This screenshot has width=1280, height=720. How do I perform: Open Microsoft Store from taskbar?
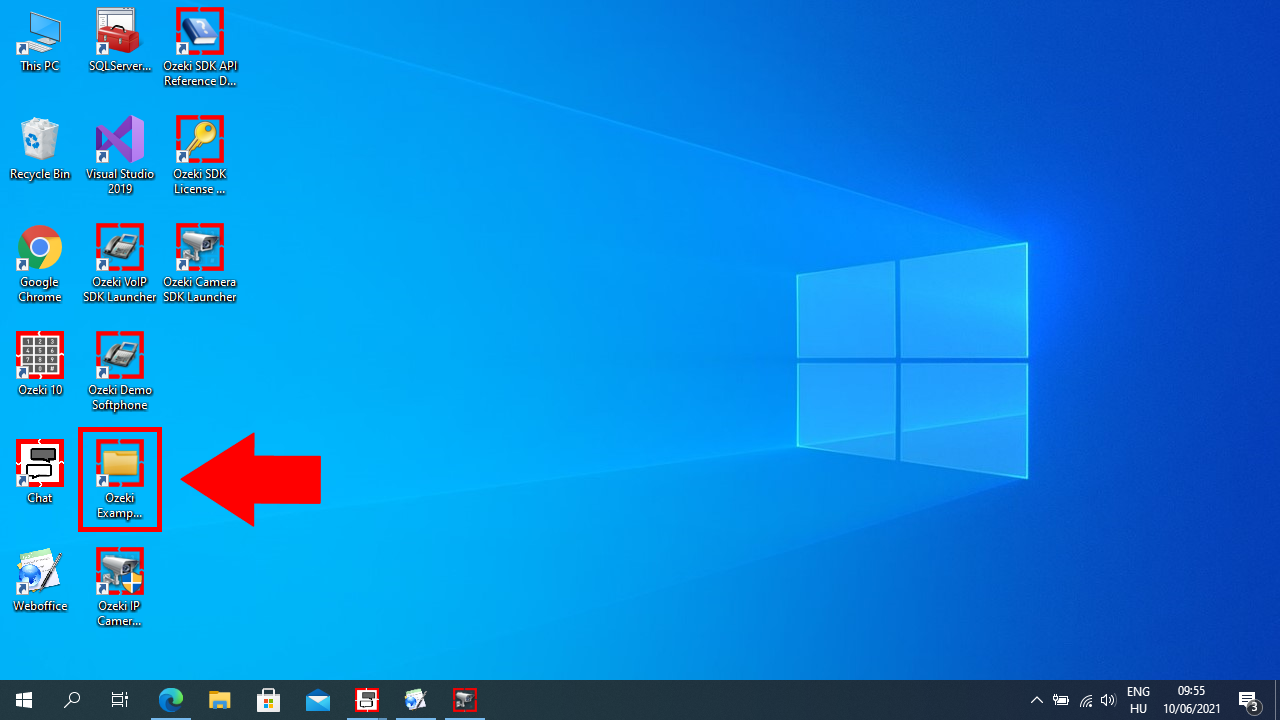coord(269,700)
